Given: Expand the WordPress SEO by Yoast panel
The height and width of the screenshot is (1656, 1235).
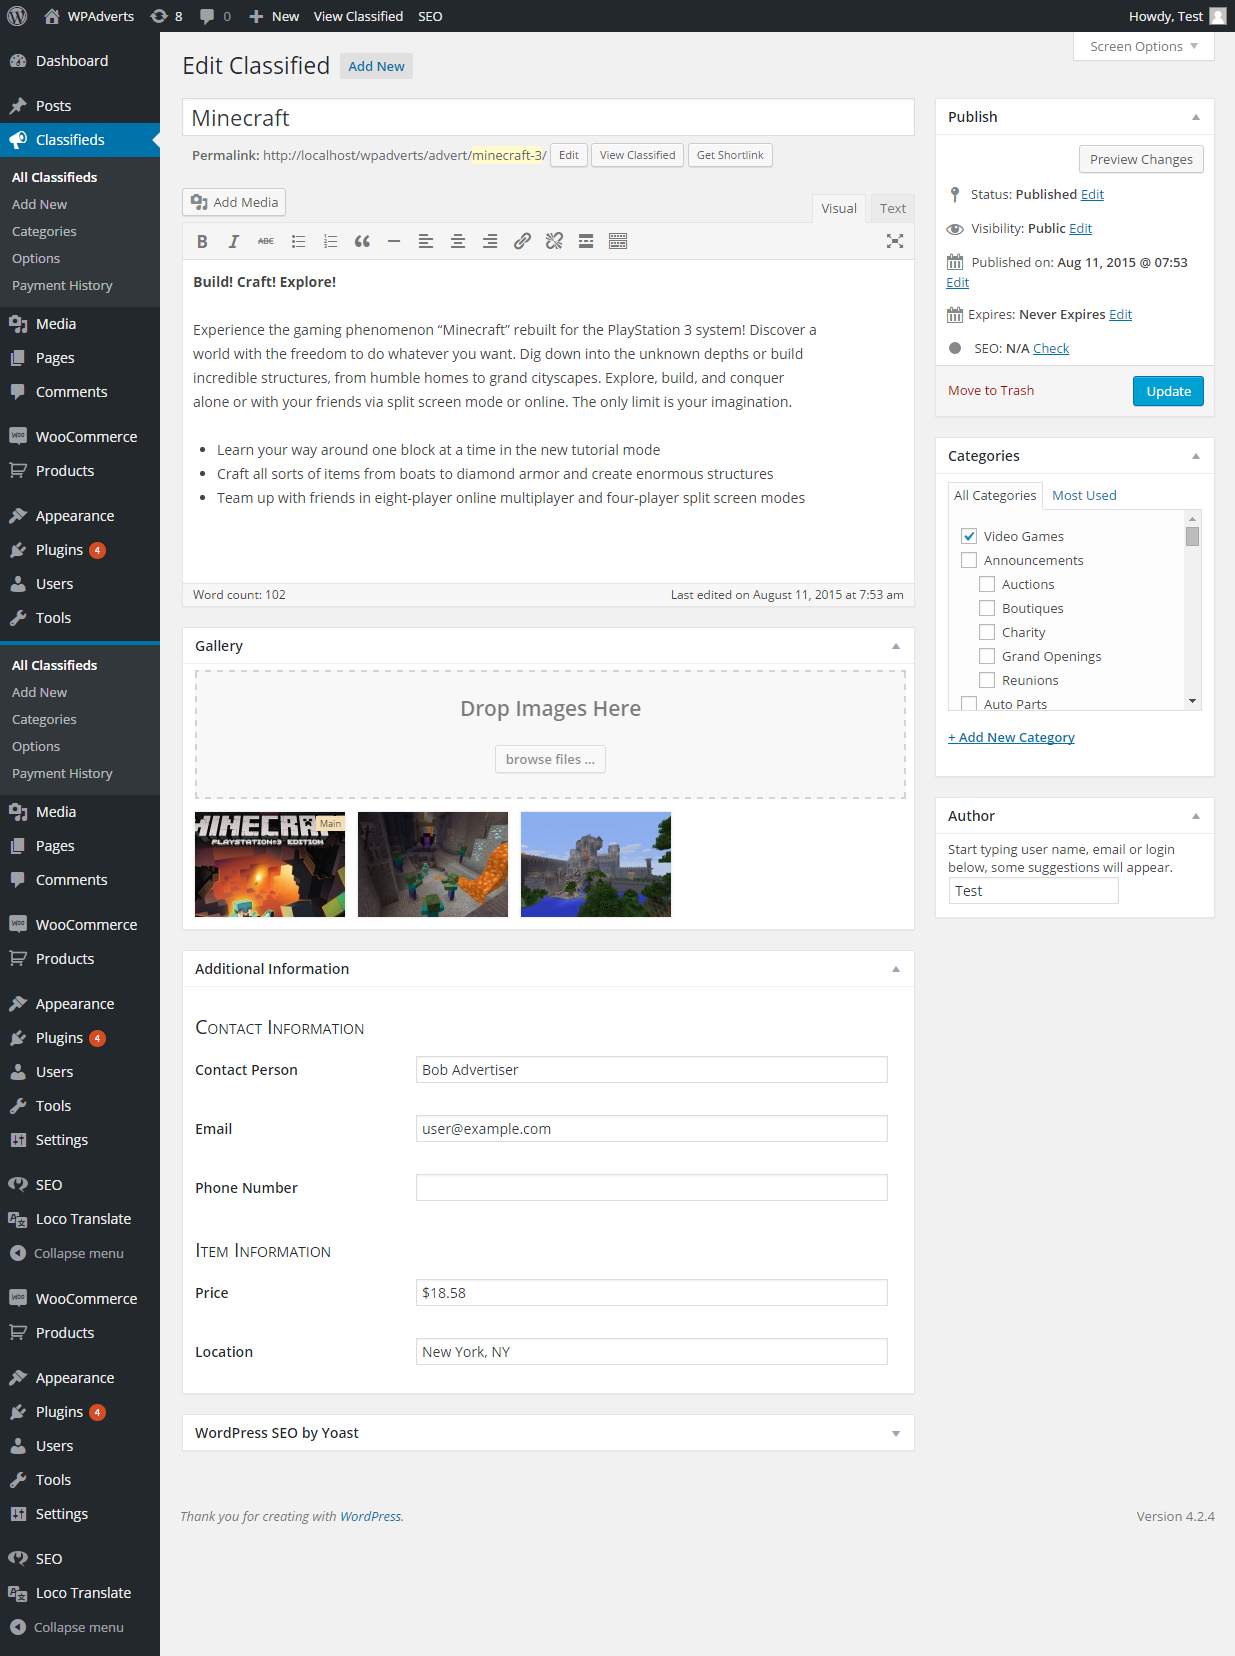Looking at the screenshot, I should point(896,1433).
